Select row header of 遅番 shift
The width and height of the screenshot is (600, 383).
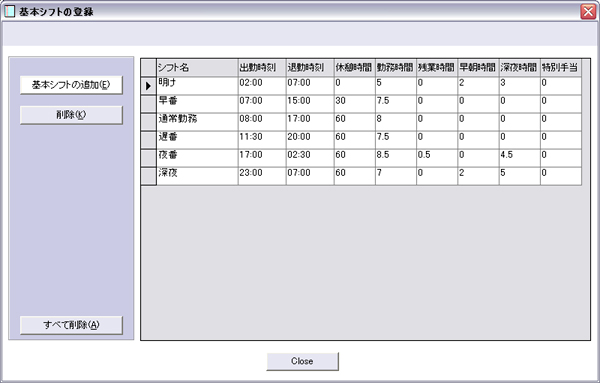pos(148,140)
